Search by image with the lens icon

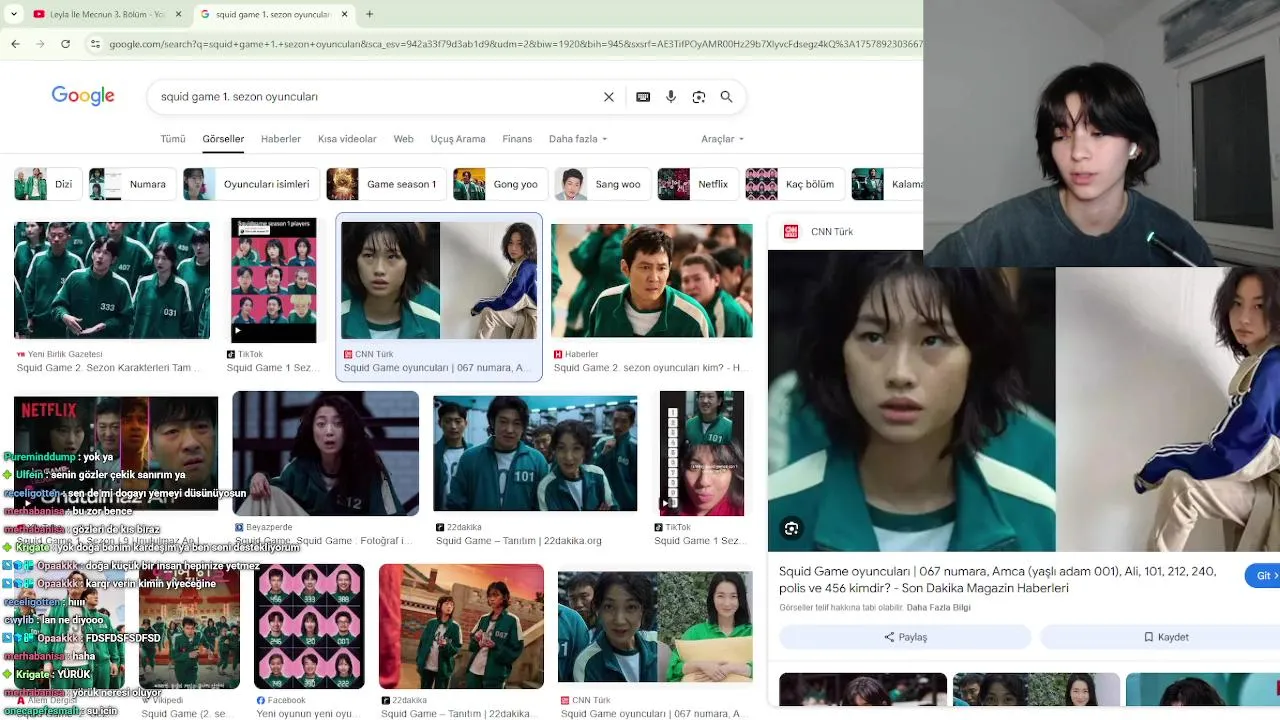coord(699,97)
